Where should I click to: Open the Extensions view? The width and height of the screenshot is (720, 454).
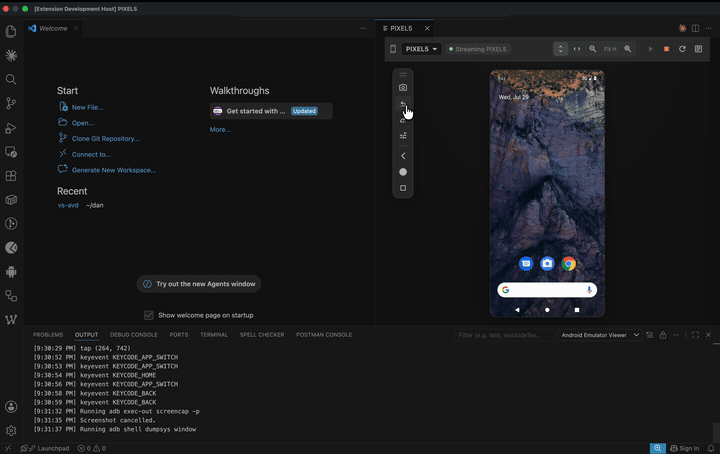[x=11, y=176]
